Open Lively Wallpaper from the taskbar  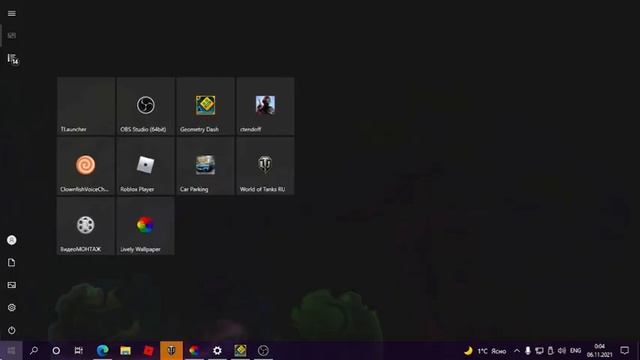pos(194,350)
